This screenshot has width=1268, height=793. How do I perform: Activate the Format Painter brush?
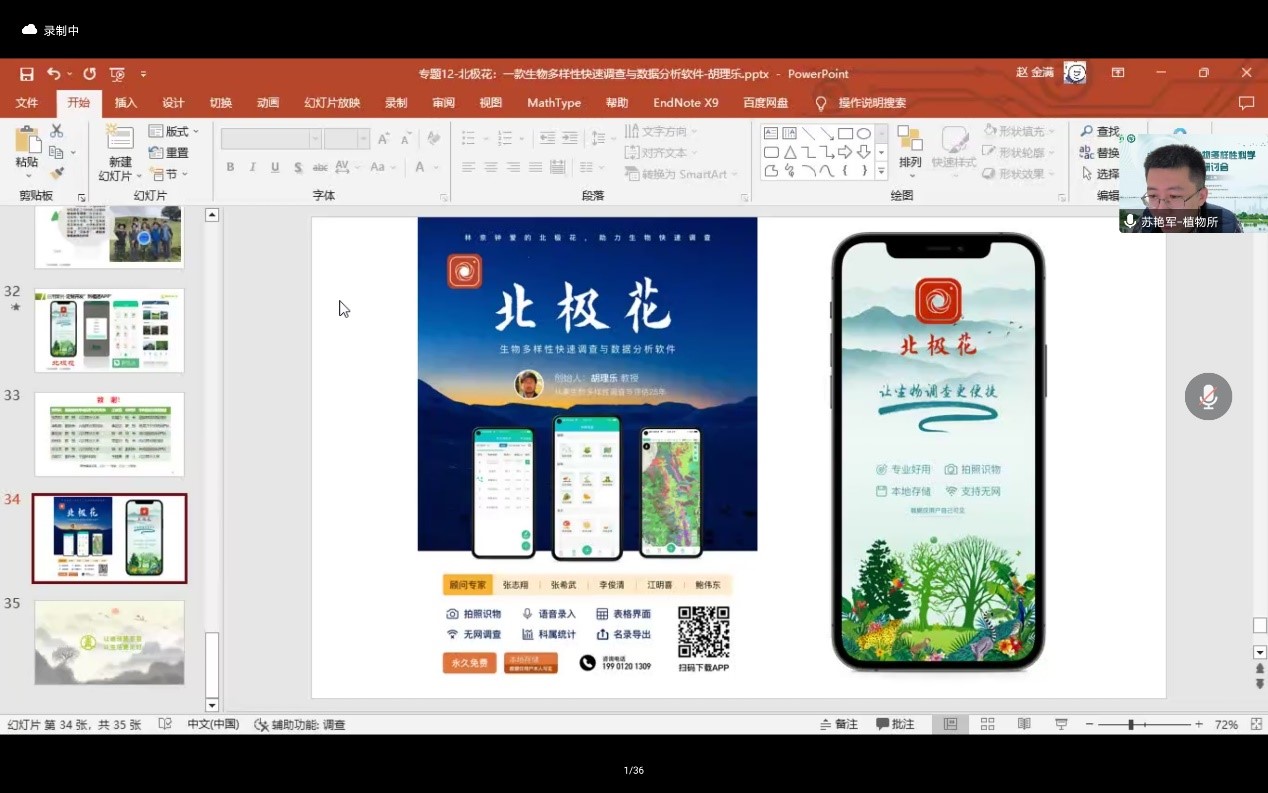tap(56, 173)
